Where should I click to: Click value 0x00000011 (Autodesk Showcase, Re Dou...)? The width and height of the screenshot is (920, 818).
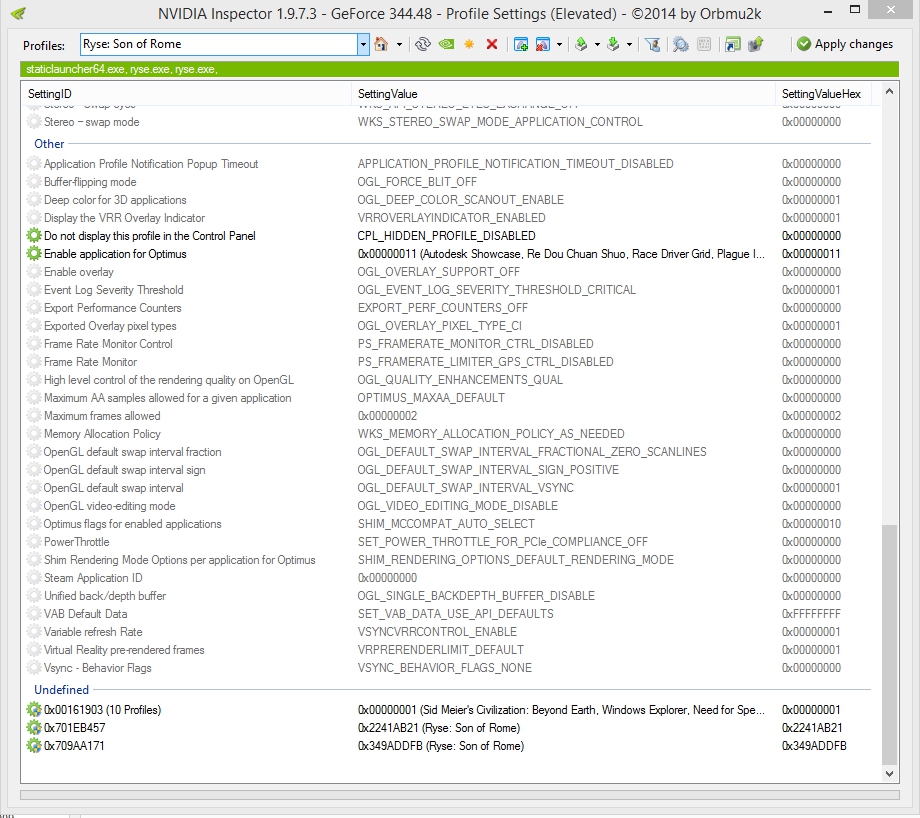click(561, 253)
